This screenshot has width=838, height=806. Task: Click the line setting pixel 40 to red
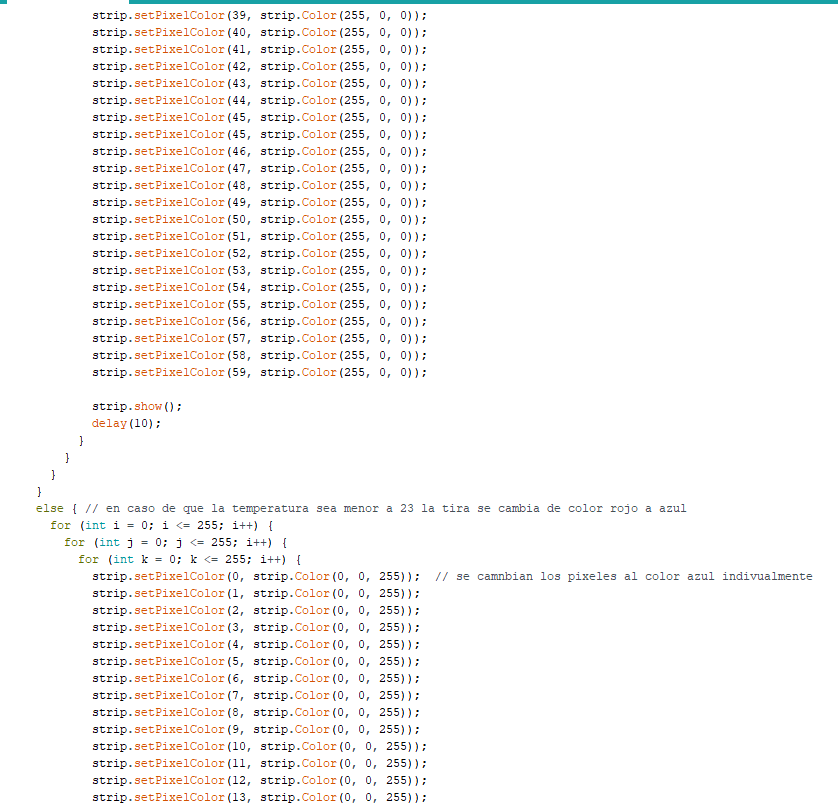coord(259,33)
